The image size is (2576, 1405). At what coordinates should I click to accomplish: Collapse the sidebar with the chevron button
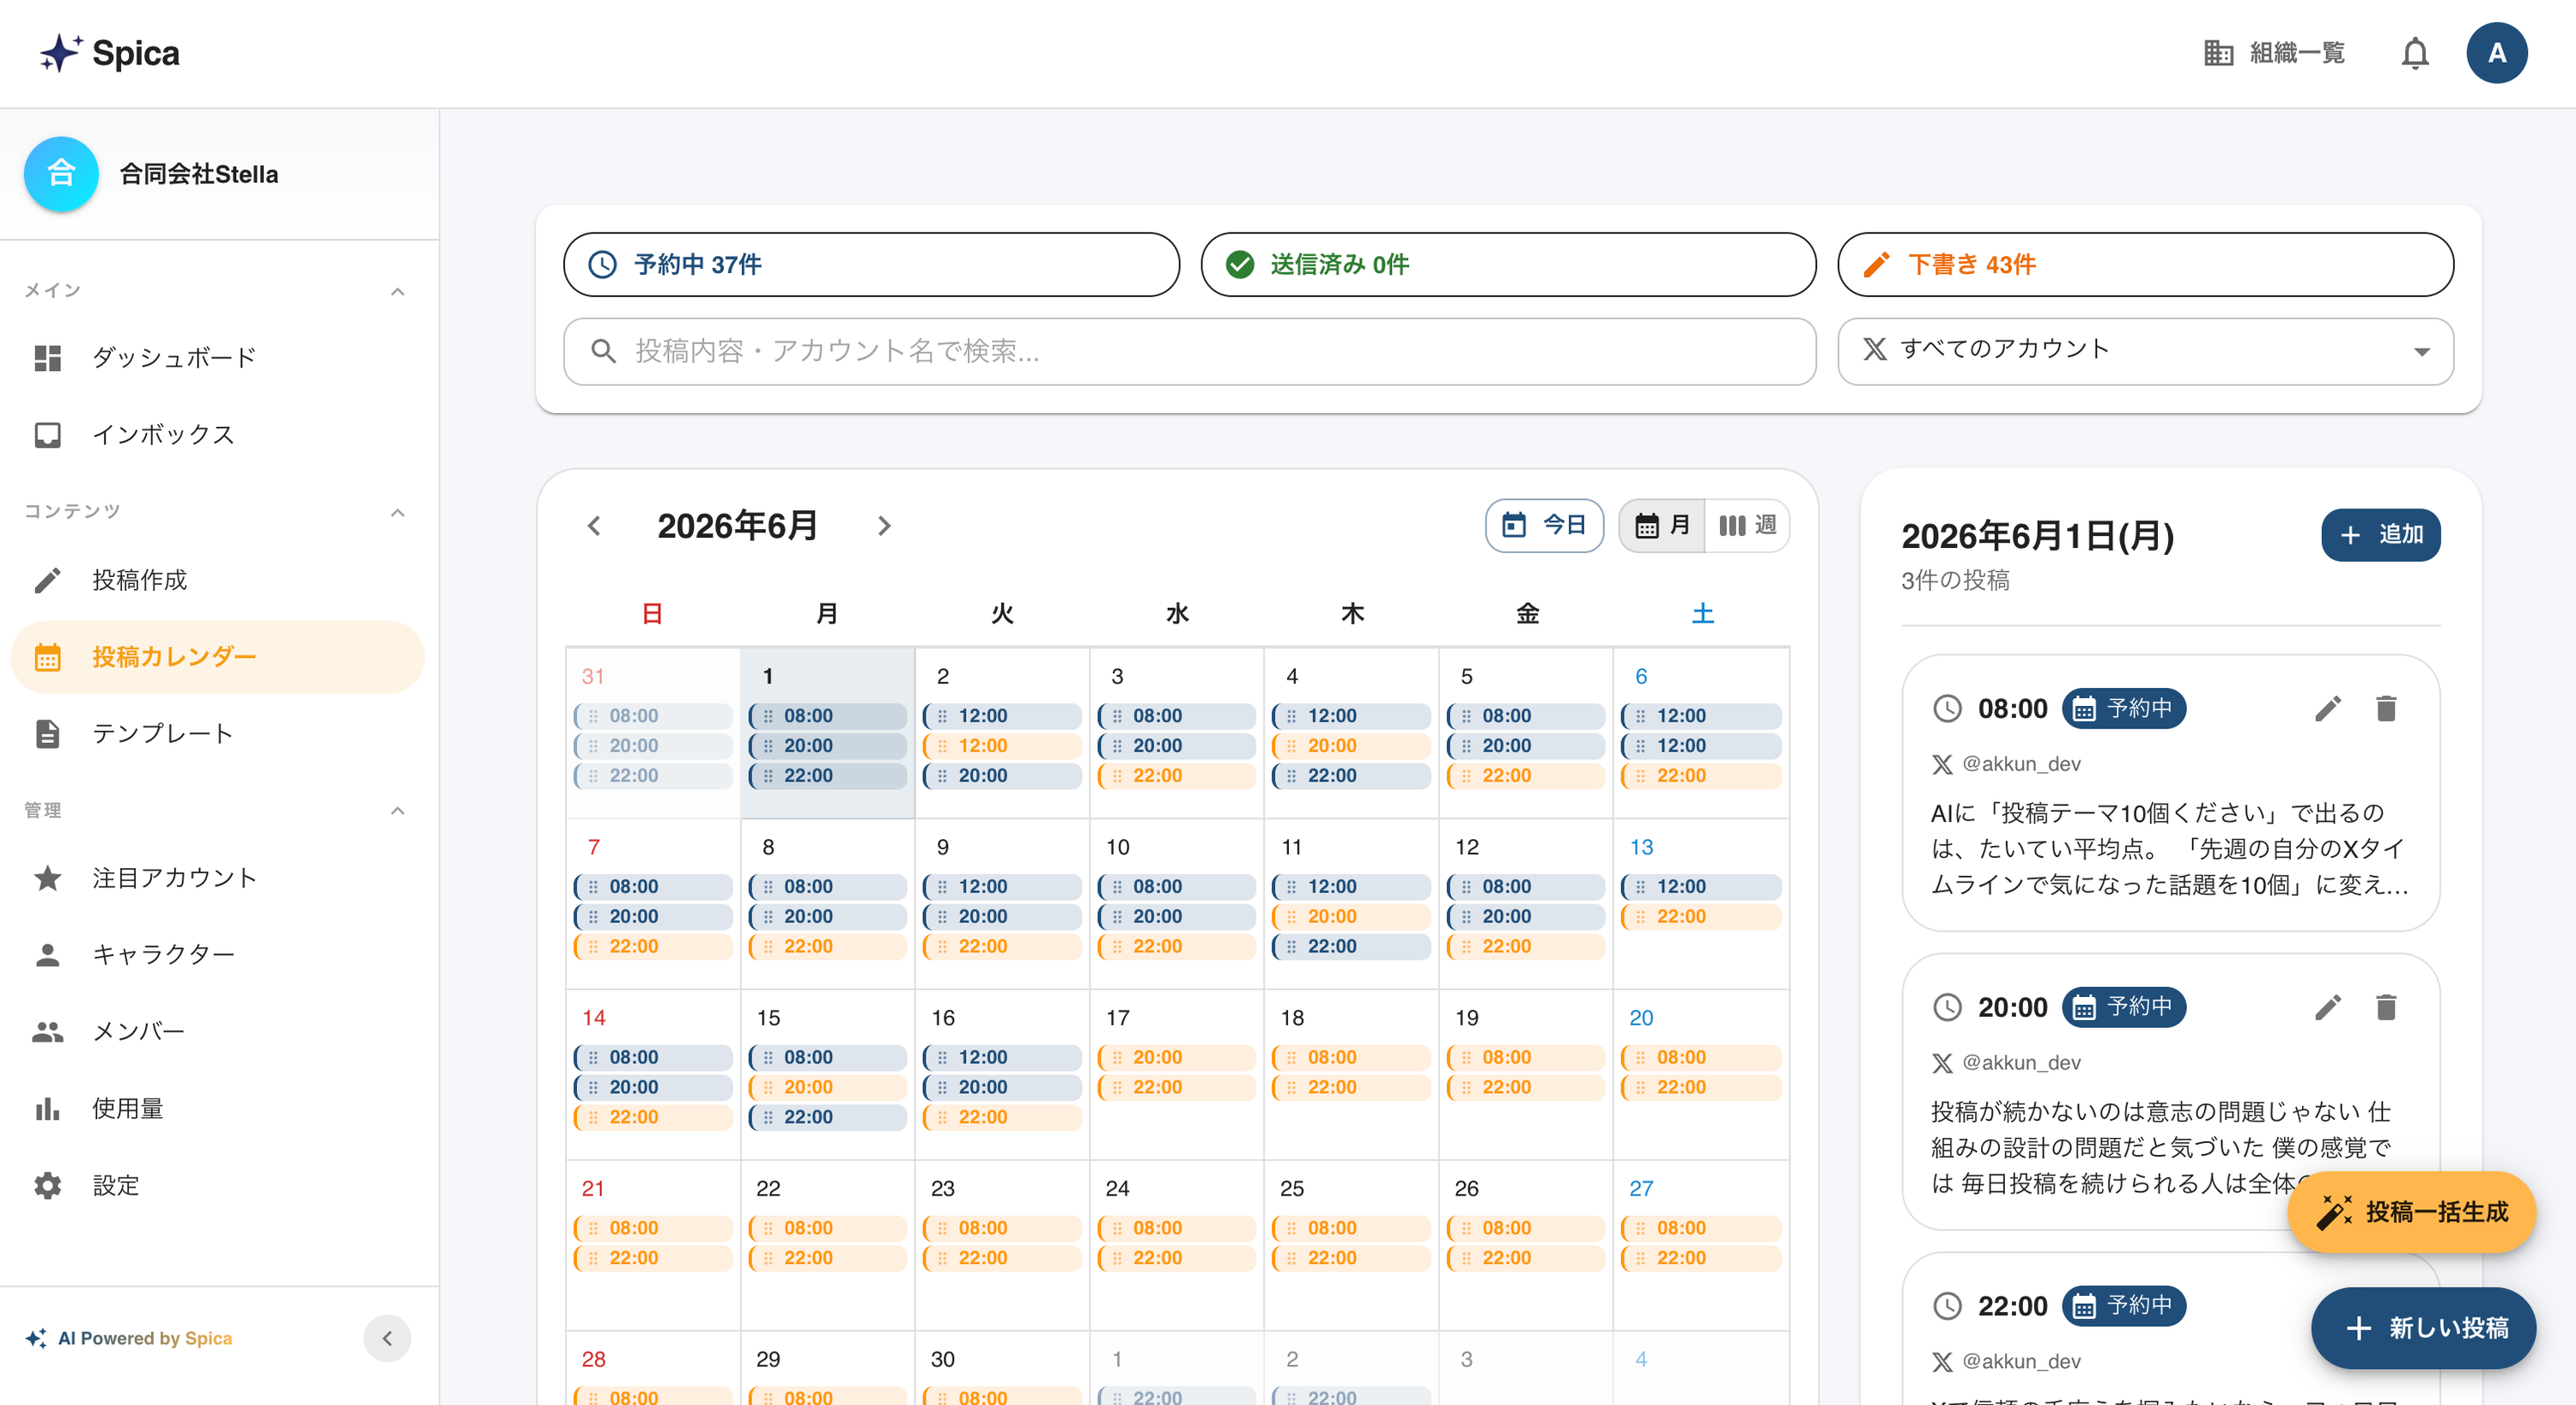tap(387, 1338)
